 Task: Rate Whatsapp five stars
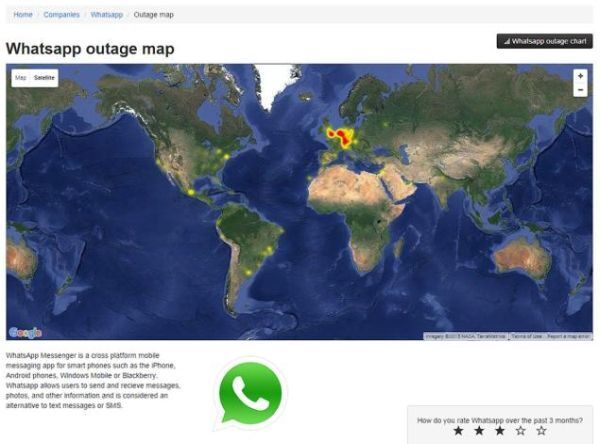click(541, 431)
